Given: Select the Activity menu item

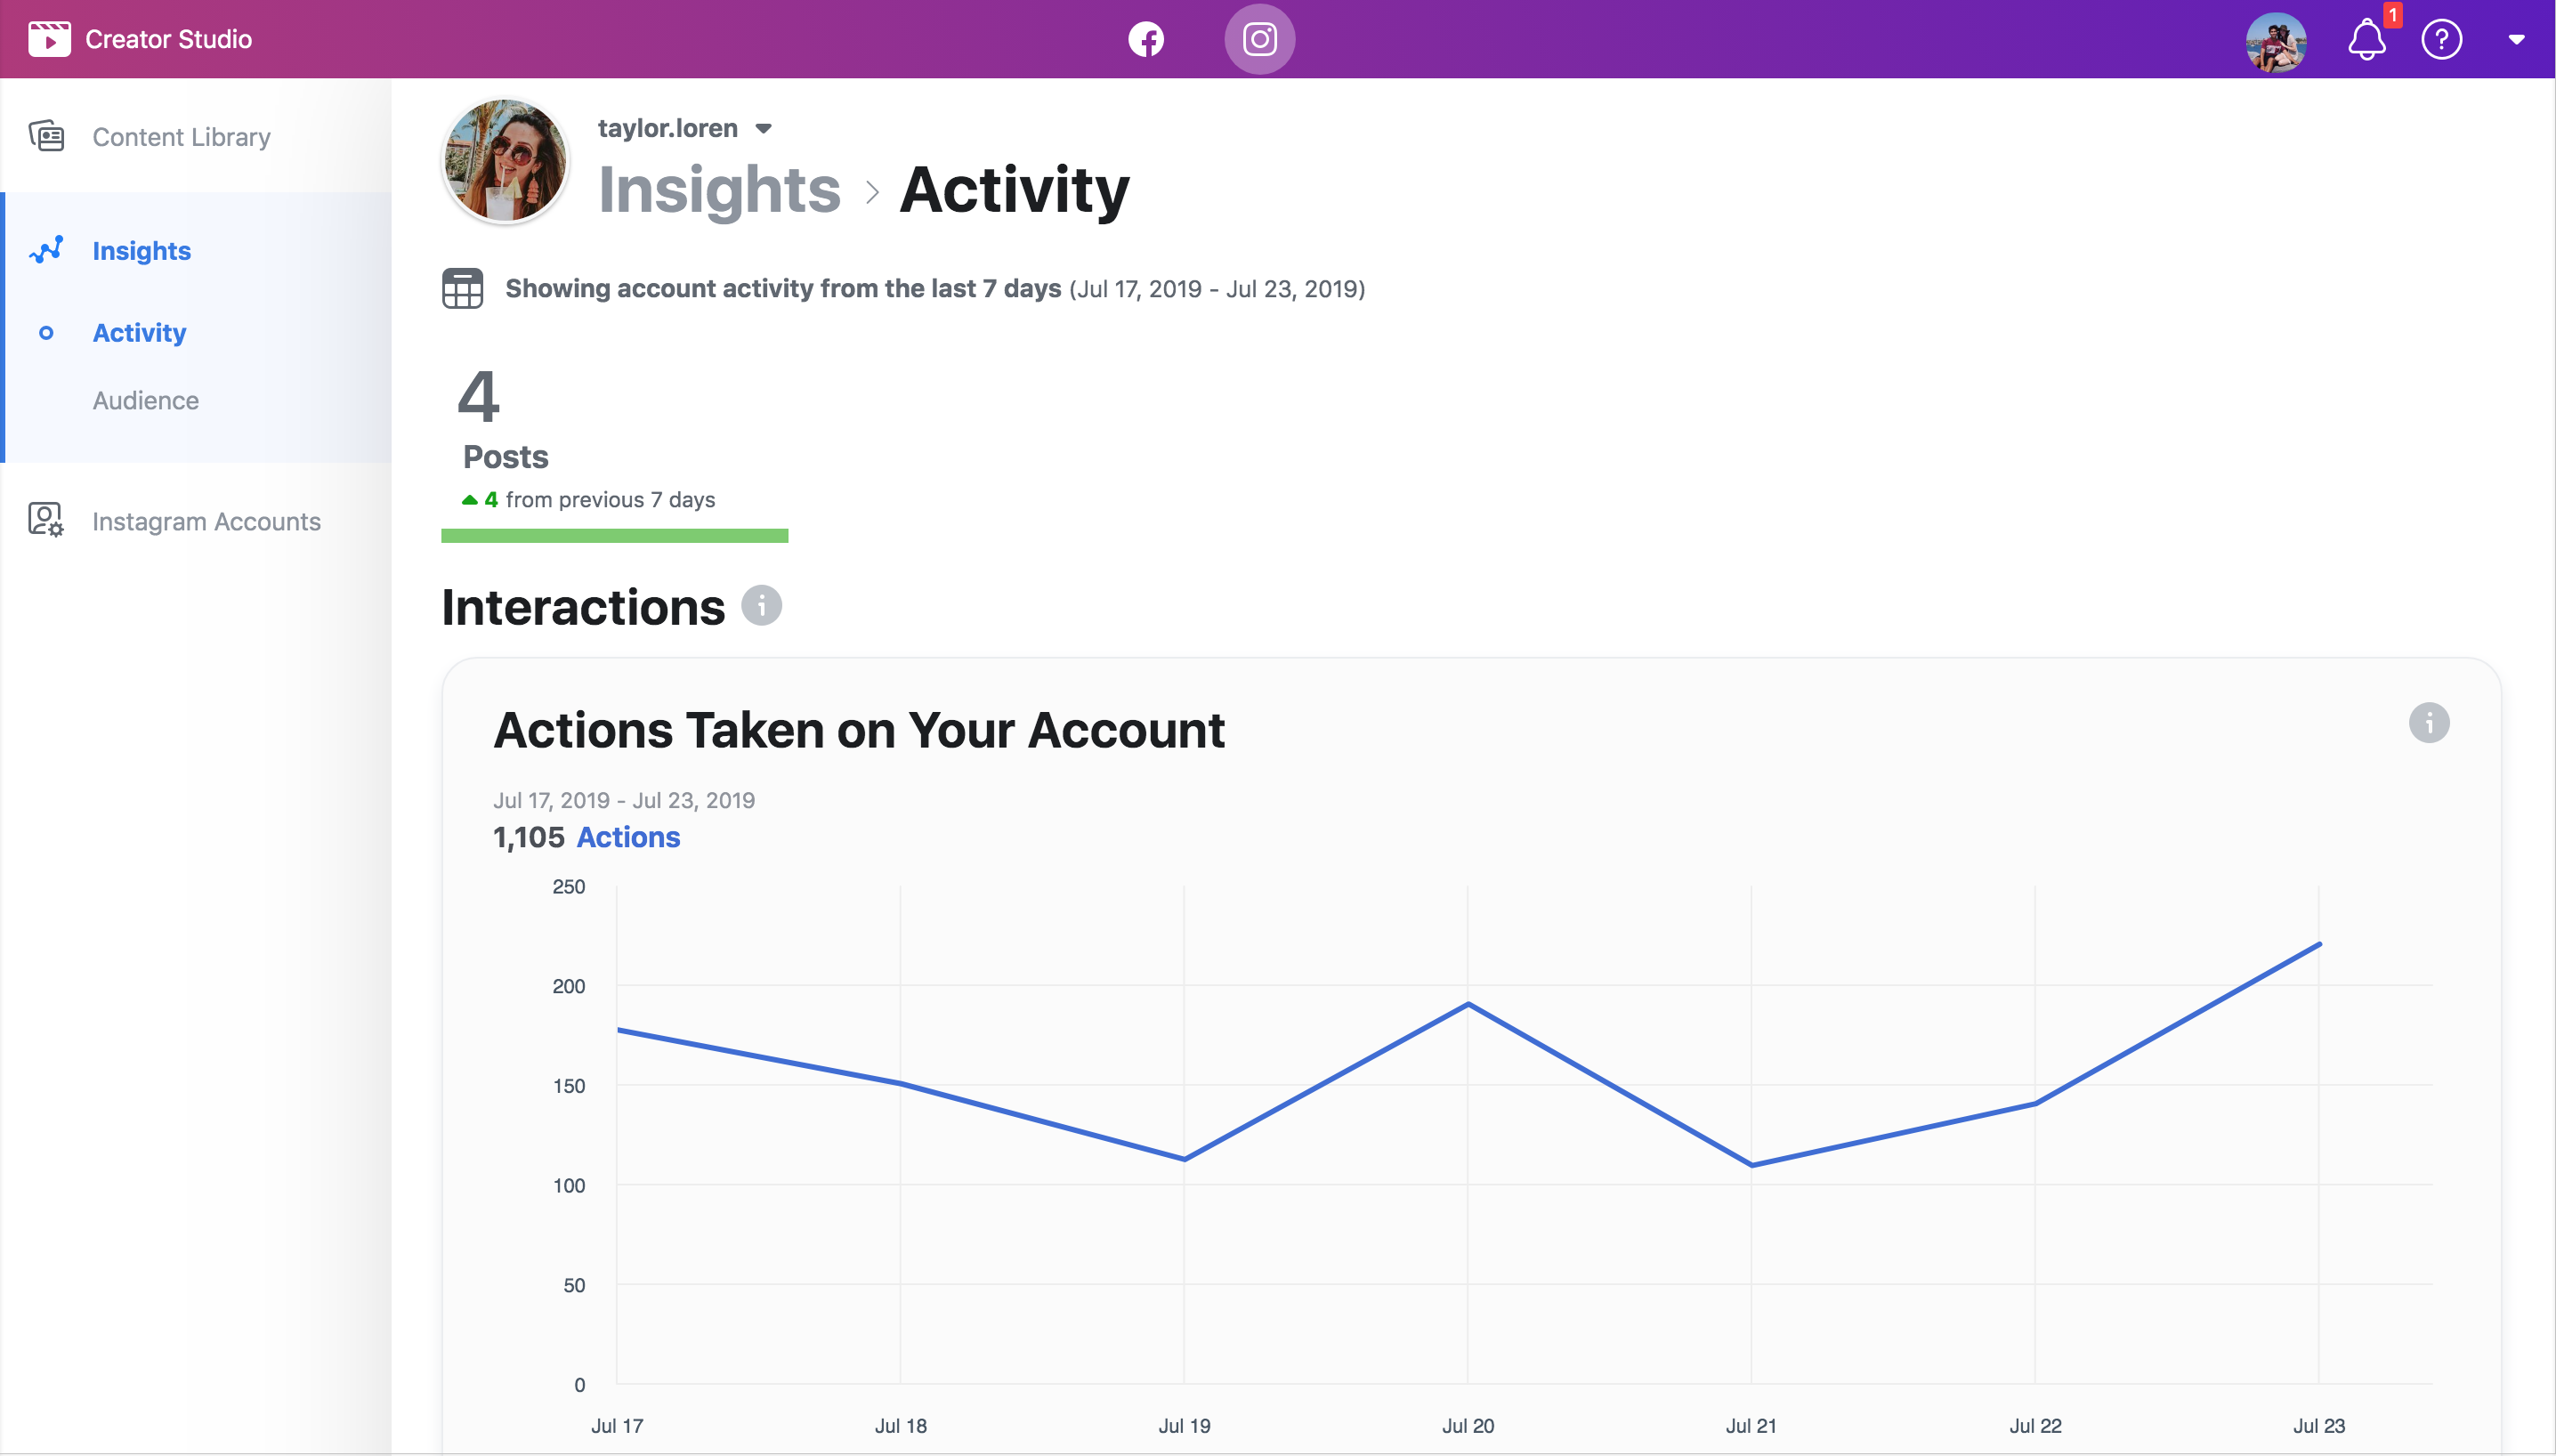Looking at the screenshot, I should tap(139, 330).
